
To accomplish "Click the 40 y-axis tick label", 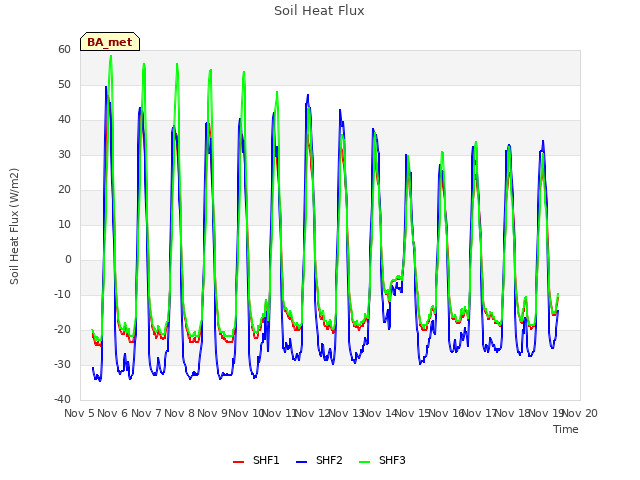I will pyautogui.click(x=64, y=120).
